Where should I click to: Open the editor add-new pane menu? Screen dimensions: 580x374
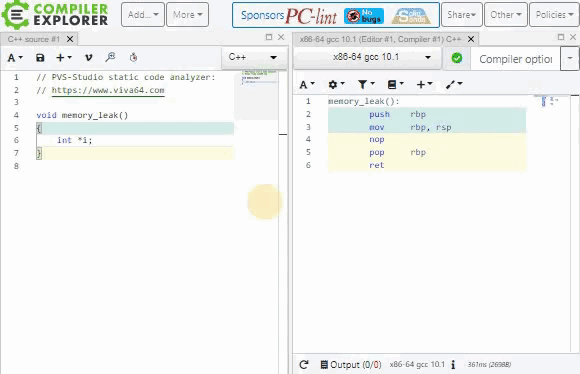[x=64, y=58]
